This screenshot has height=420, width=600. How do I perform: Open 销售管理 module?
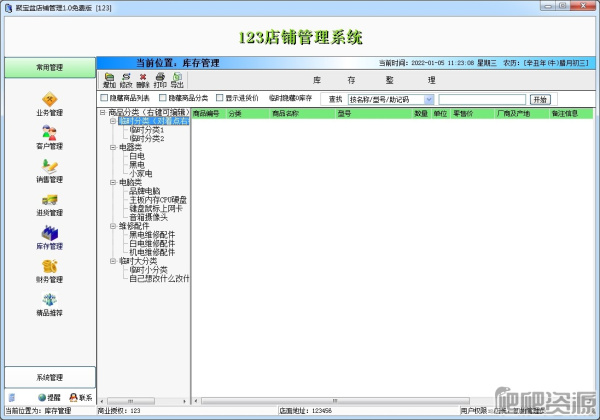(49, 171)
